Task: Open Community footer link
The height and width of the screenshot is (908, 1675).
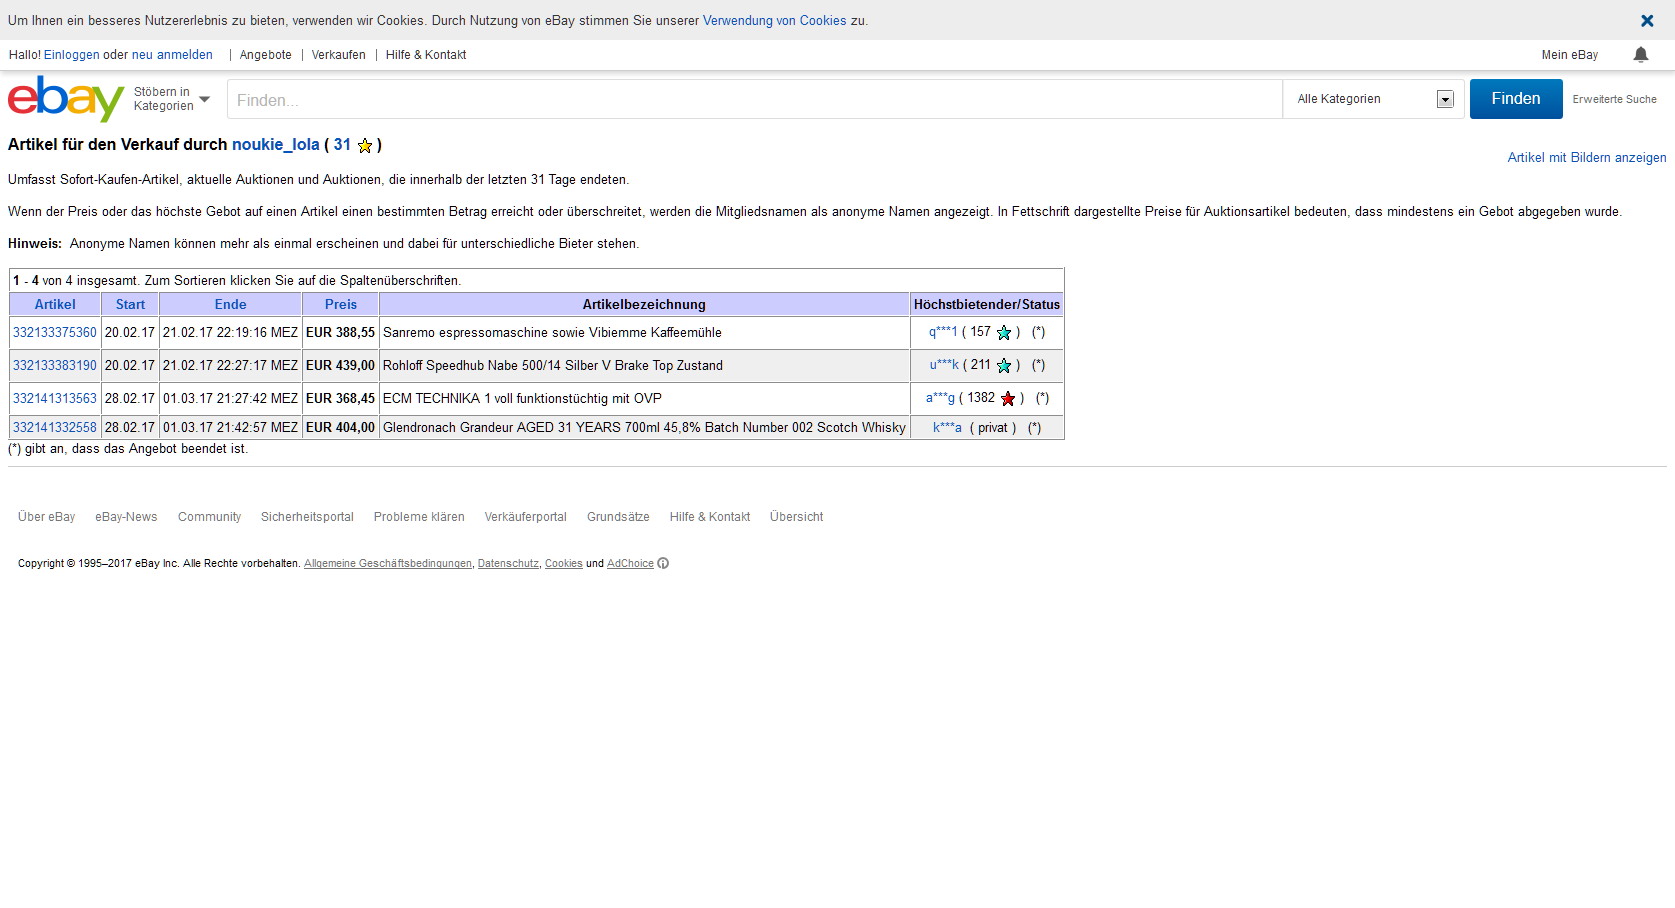Action: coord(209,517)
